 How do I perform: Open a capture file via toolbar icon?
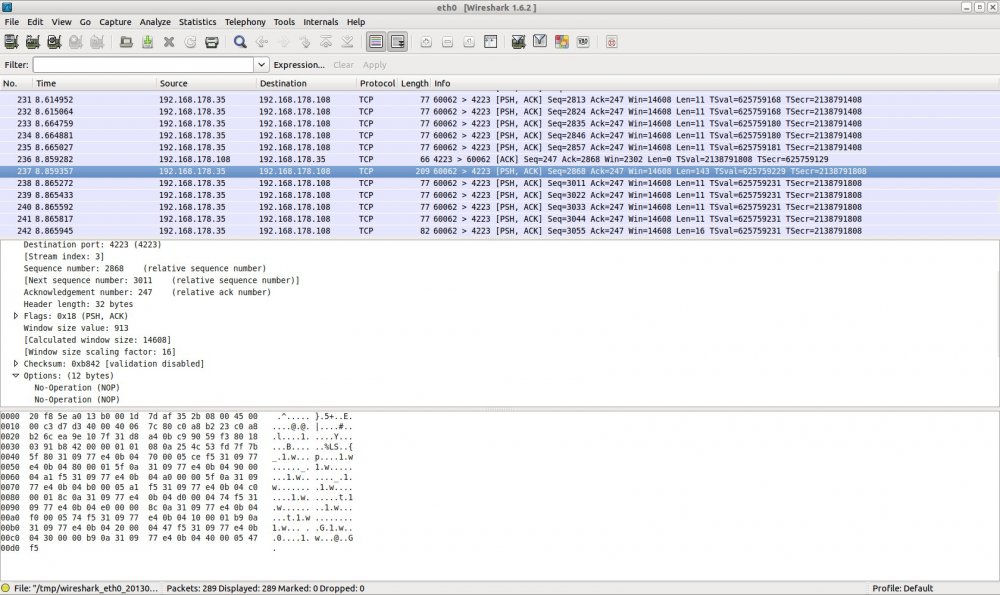pos(126,42)
